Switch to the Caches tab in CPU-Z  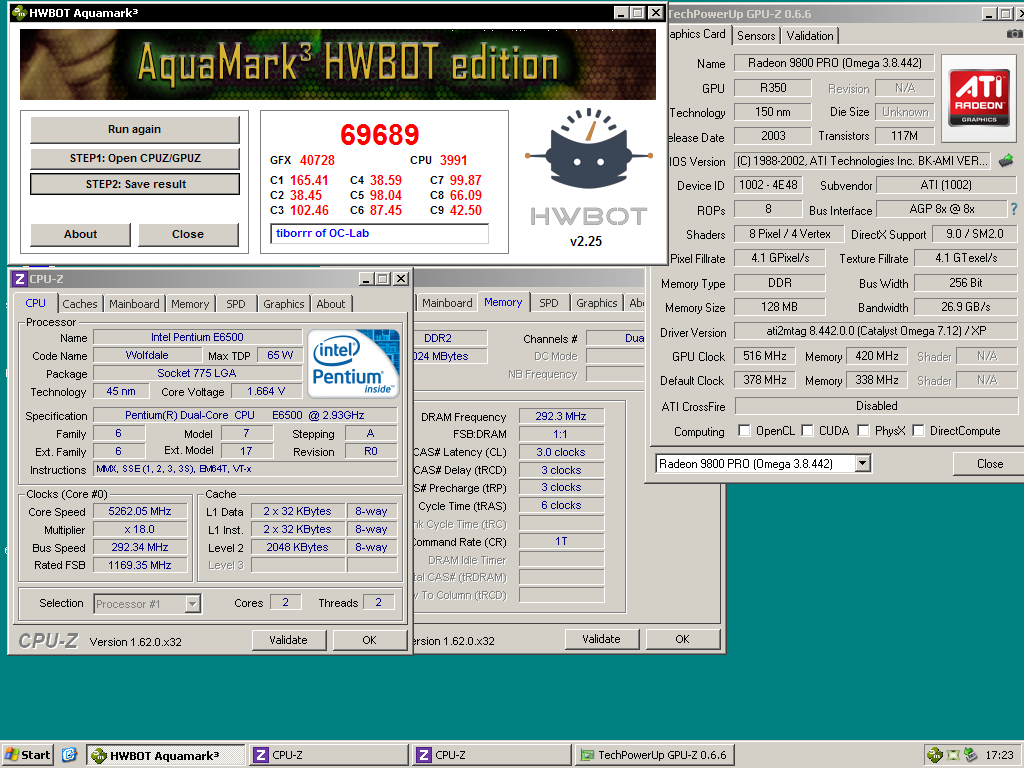pos(80,304)
